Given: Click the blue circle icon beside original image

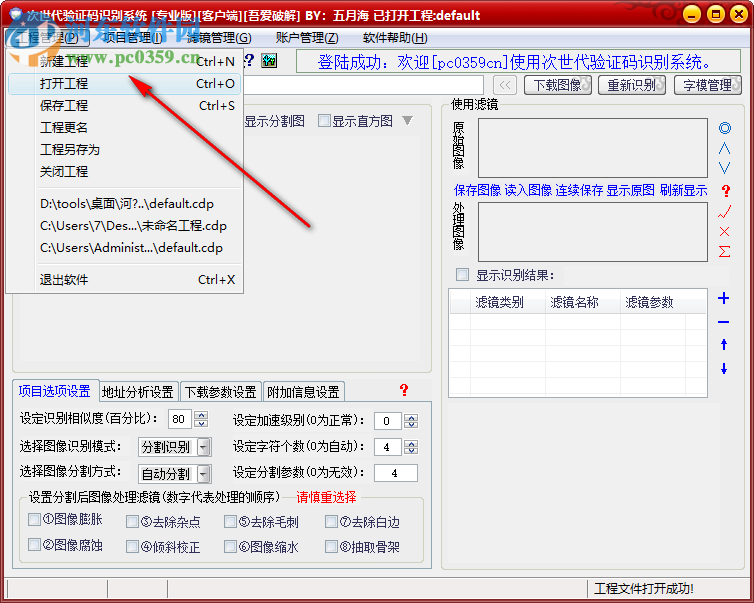Looking at the screenshot, I should [x=725, y=128].
